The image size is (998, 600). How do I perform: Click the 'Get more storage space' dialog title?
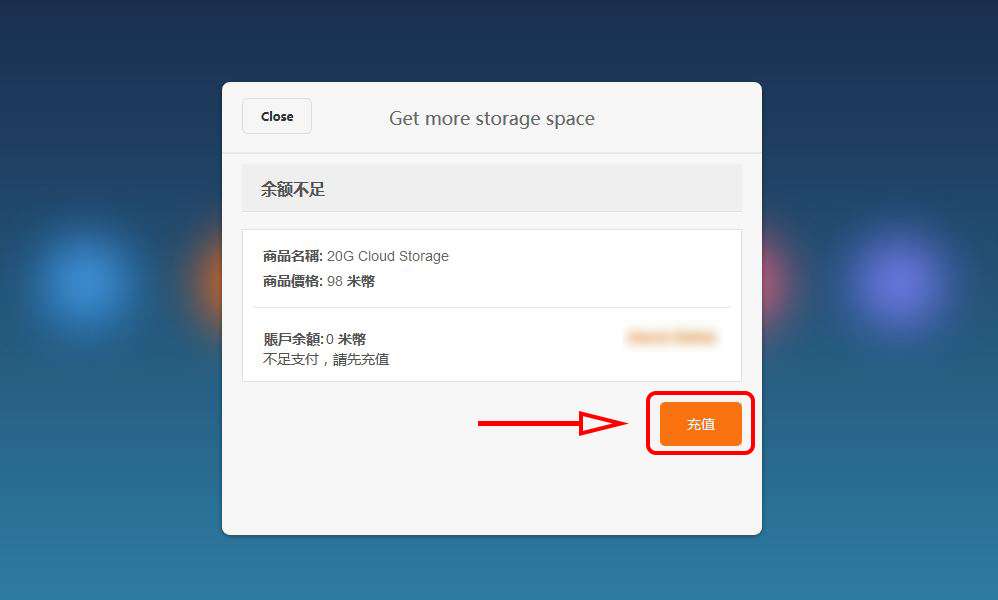point(492,118)
